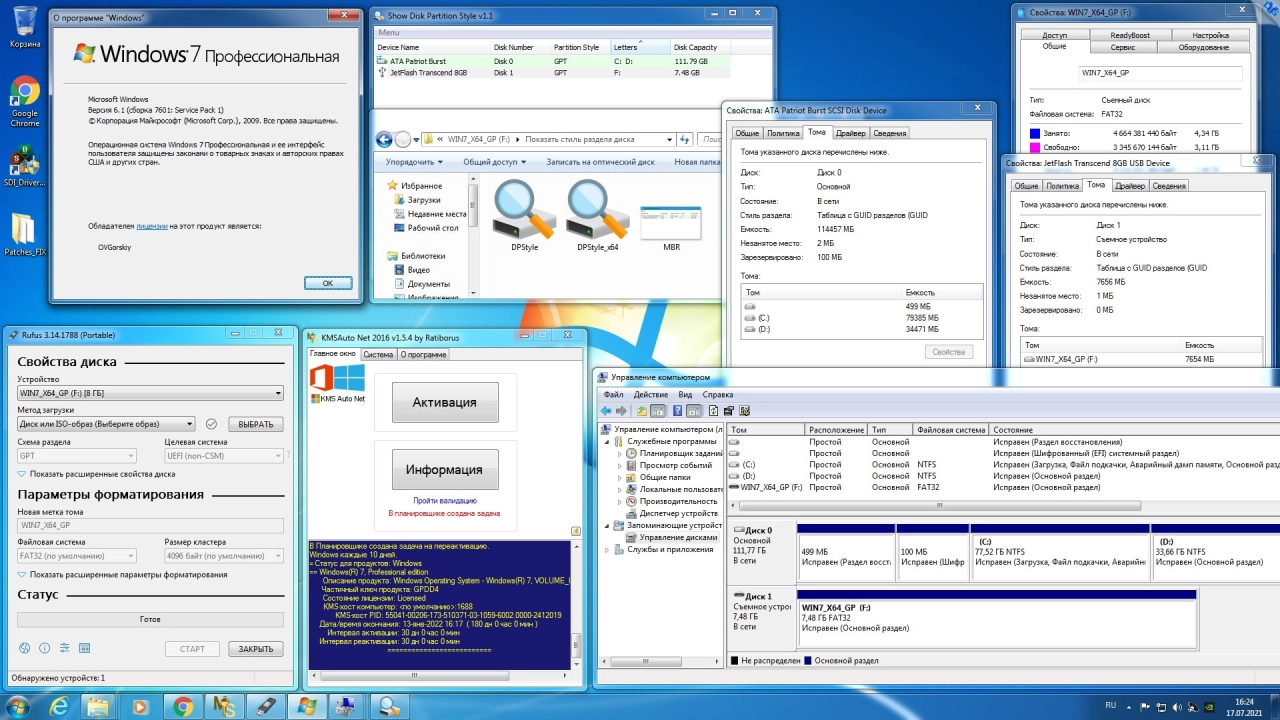Click Back arrow in Computer Management toolbar

click(x=606, y=411)
